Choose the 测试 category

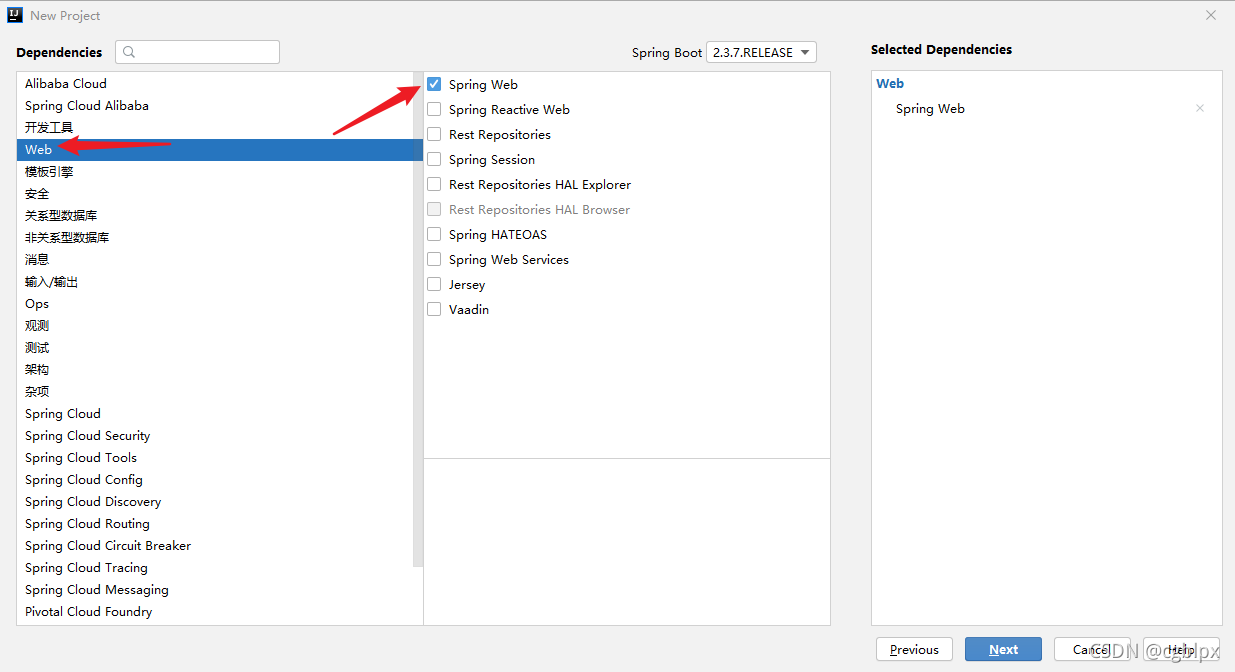(215, 348)
